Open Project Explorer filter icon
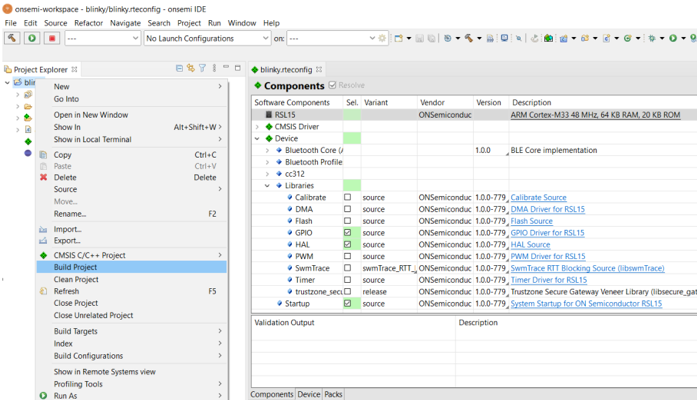 202,68
